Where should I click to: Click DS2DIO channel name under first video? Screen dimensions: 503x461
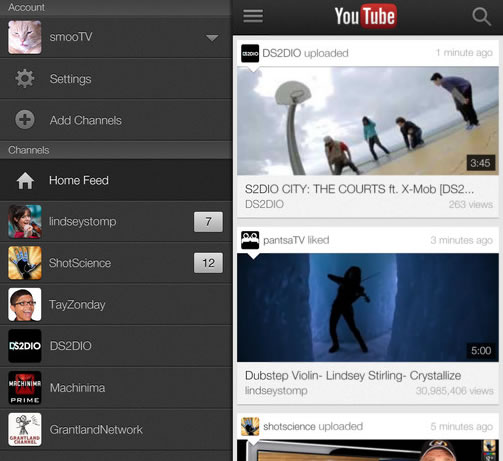click(264, 204)
